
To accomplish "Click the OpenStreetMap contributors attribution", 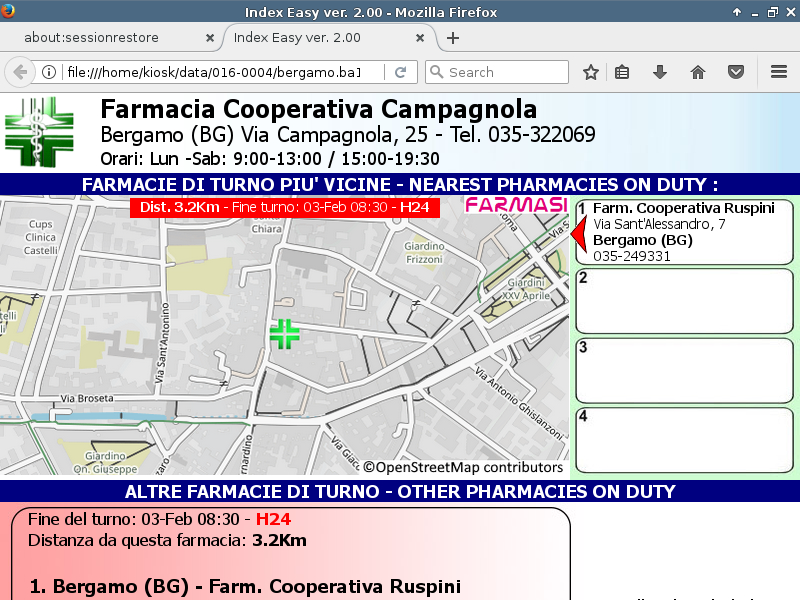I will (x=463, y=467).
